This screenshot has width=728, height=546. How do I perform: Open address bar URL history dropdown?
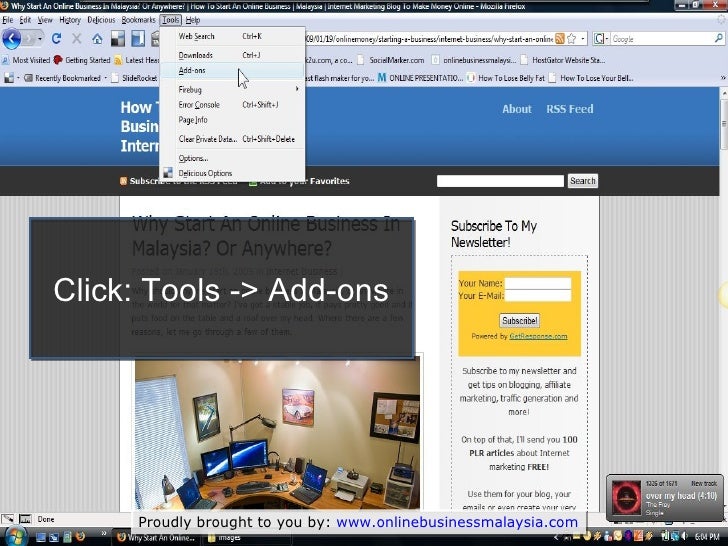coord(583,39)
